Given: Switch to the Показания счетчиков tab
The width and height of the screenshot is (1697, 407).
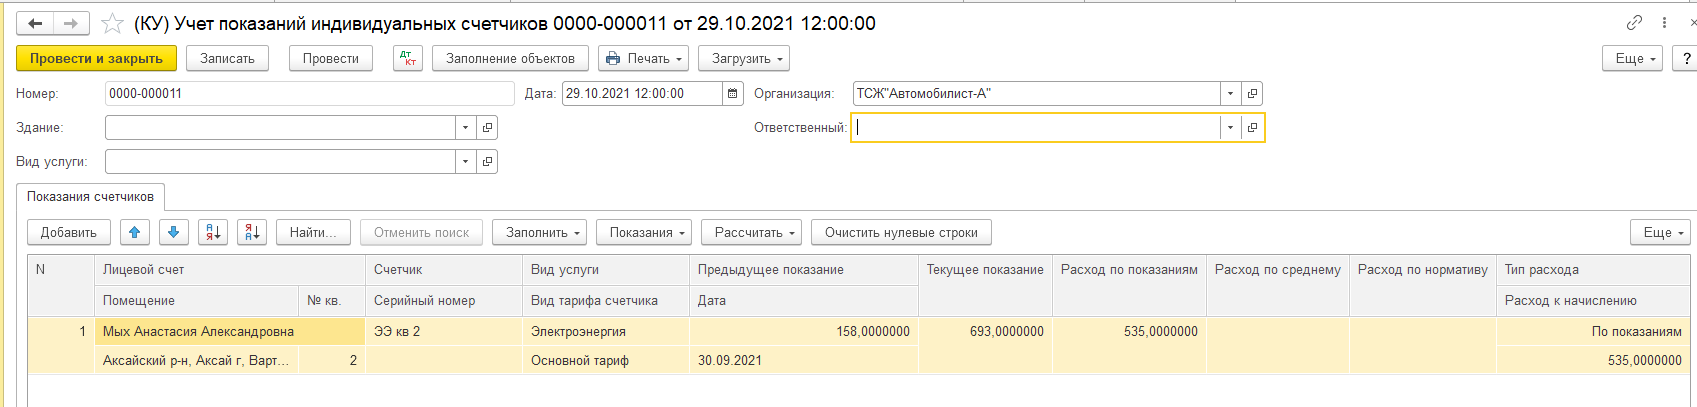Looking at the screenshot, I should pos(90,197).
